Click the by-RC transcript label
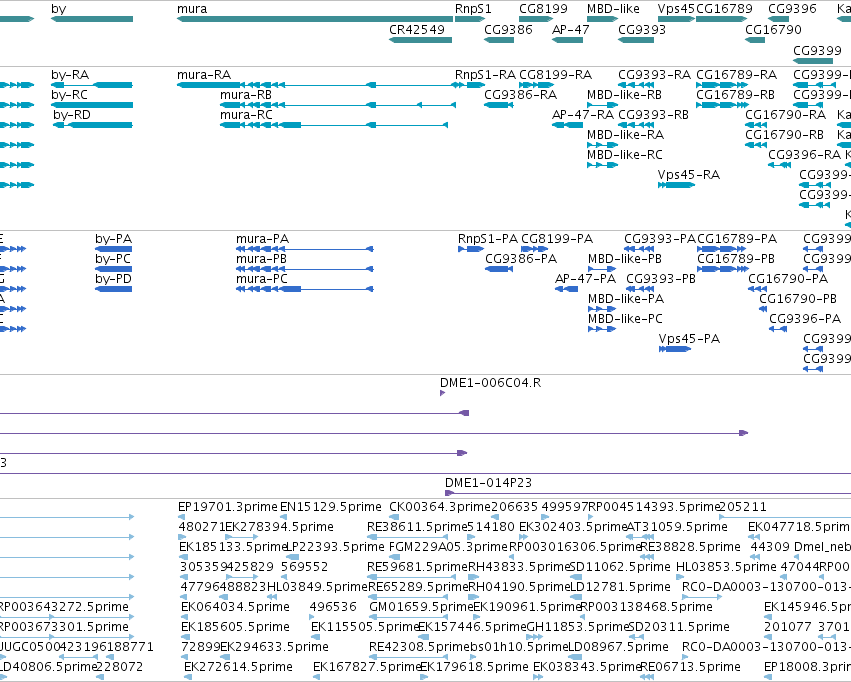This screenshot has width=851, height=682. [69, 94]
